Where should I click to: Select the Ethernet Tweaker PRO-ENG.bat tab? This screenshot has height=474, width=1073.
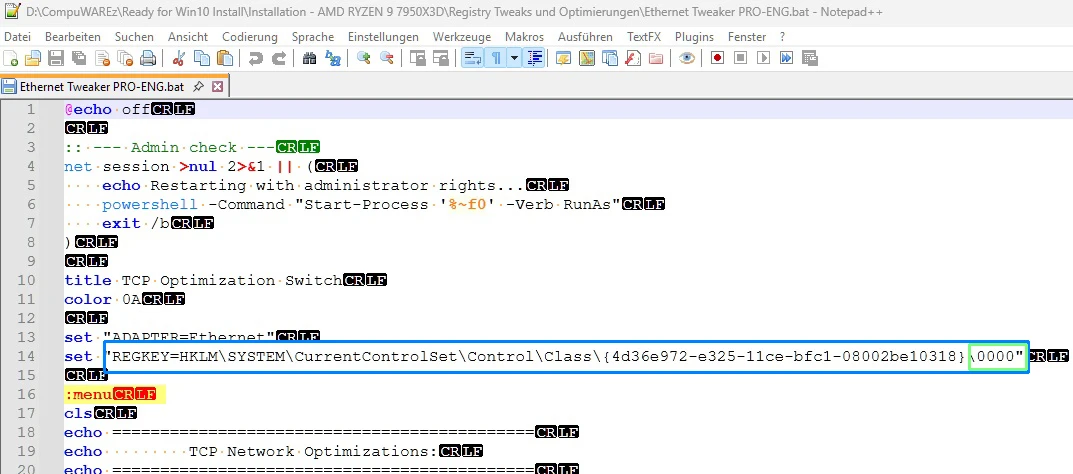(x=100, y=87)
